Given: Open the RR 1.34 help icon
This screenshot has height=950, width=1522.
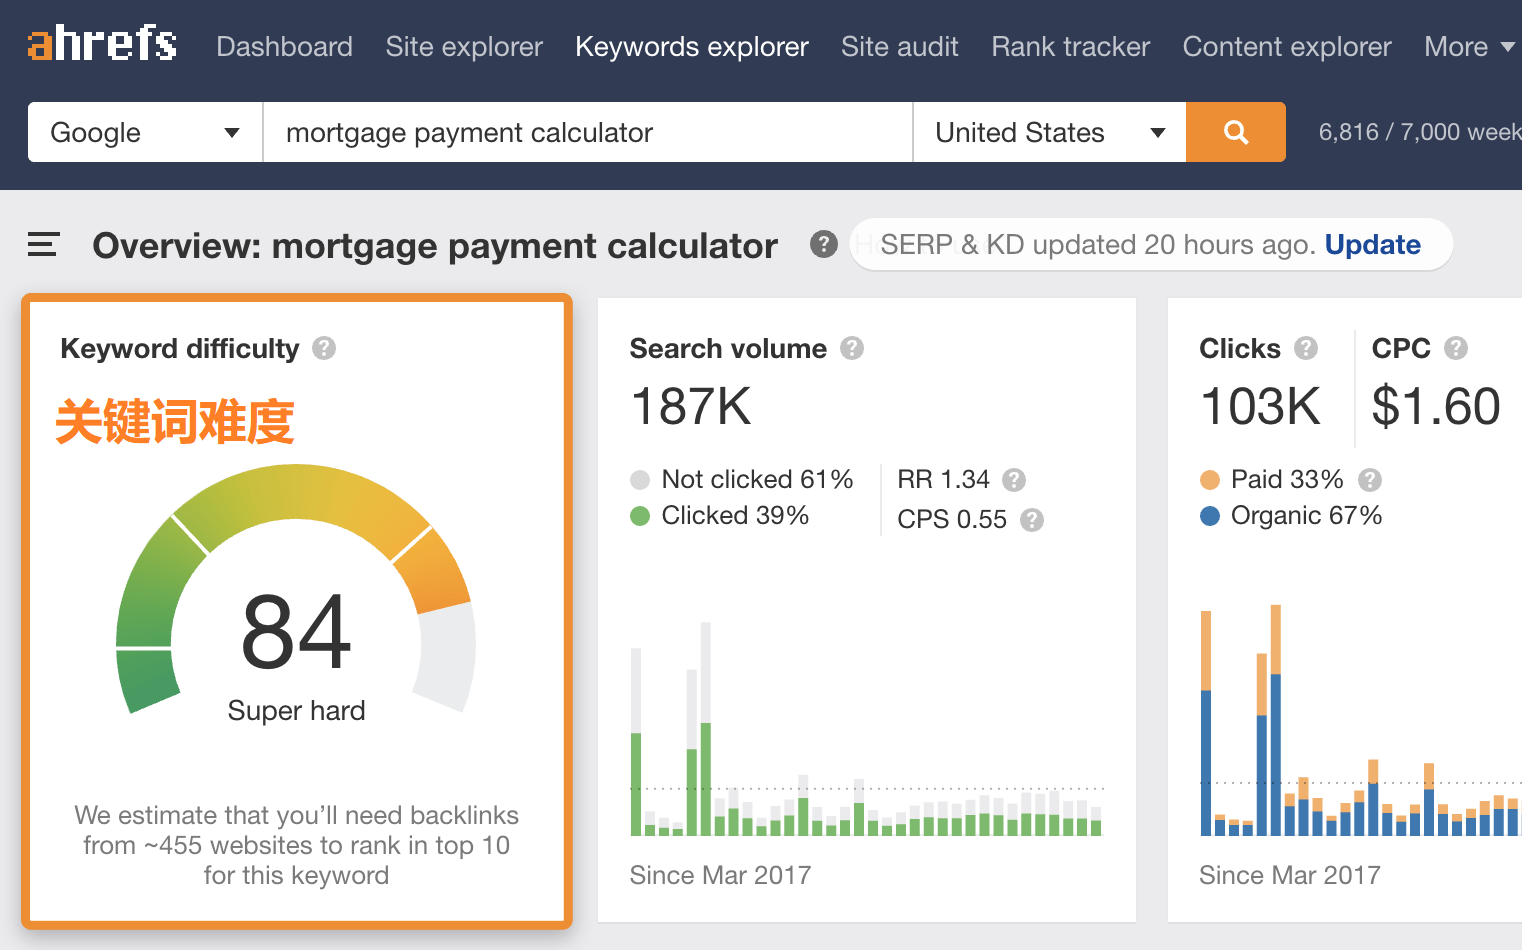Looking at the screenshot, I should 1014,480.
